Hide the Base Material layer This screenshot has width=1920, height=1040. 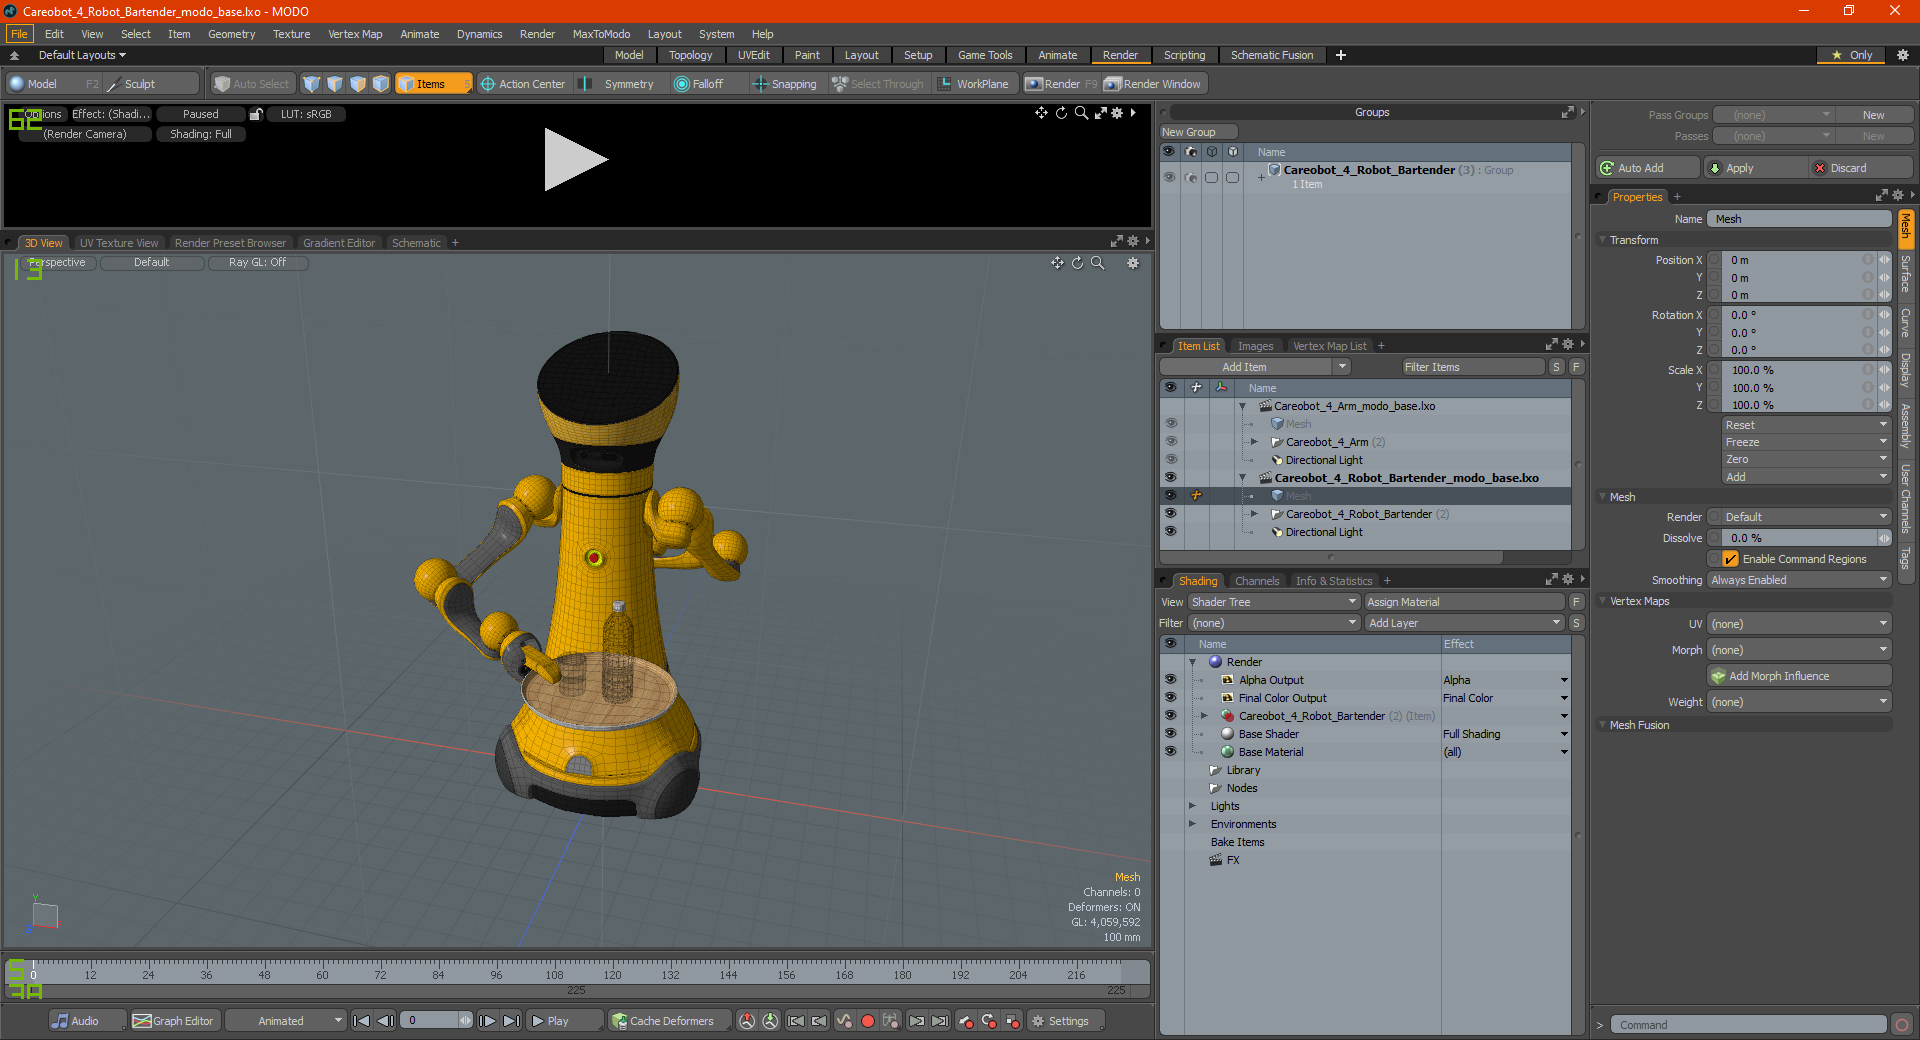[1170, 752]
